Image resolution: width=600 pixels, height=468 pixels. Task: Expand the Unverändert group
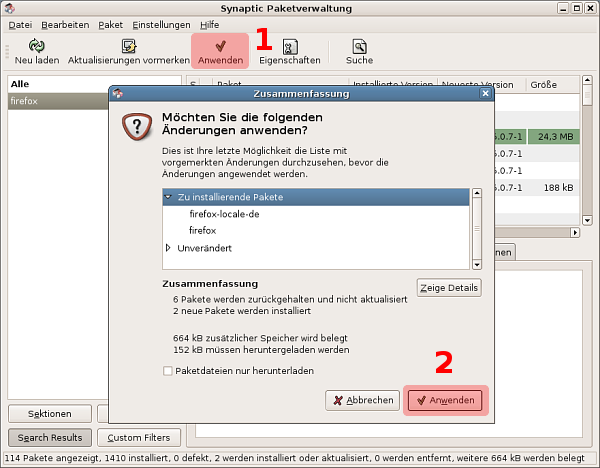tap(168, 248)
